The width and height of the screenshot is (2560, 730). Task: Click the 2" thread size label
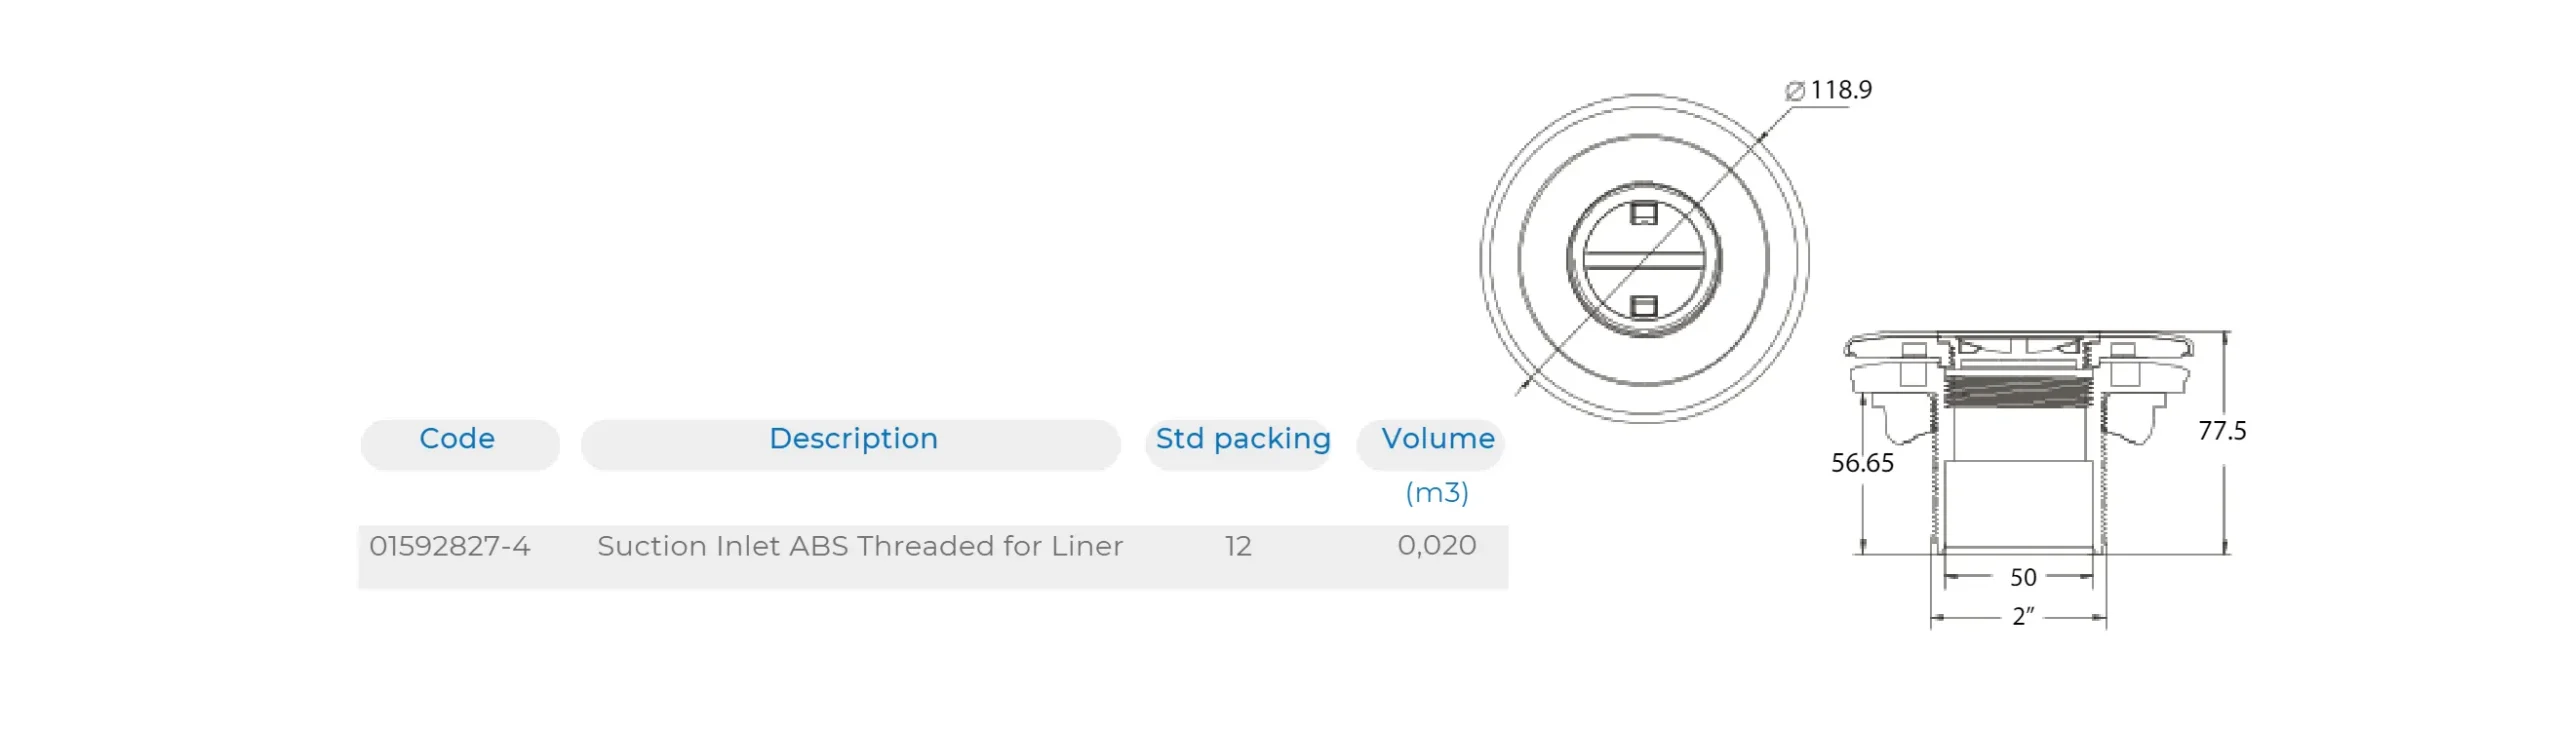[2023, 617]
